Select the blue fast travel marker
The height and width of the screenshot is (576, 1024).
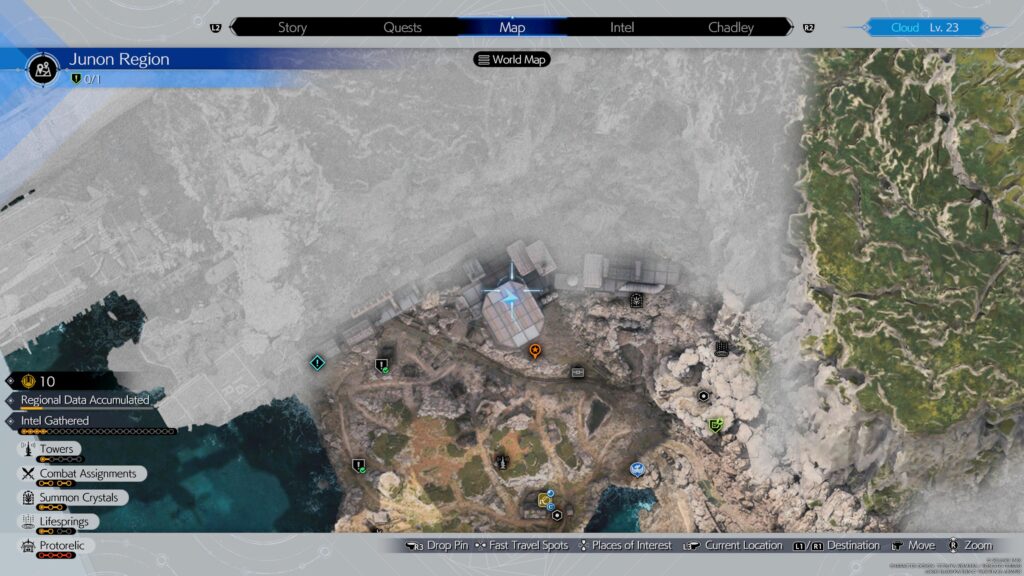[637, 468]
